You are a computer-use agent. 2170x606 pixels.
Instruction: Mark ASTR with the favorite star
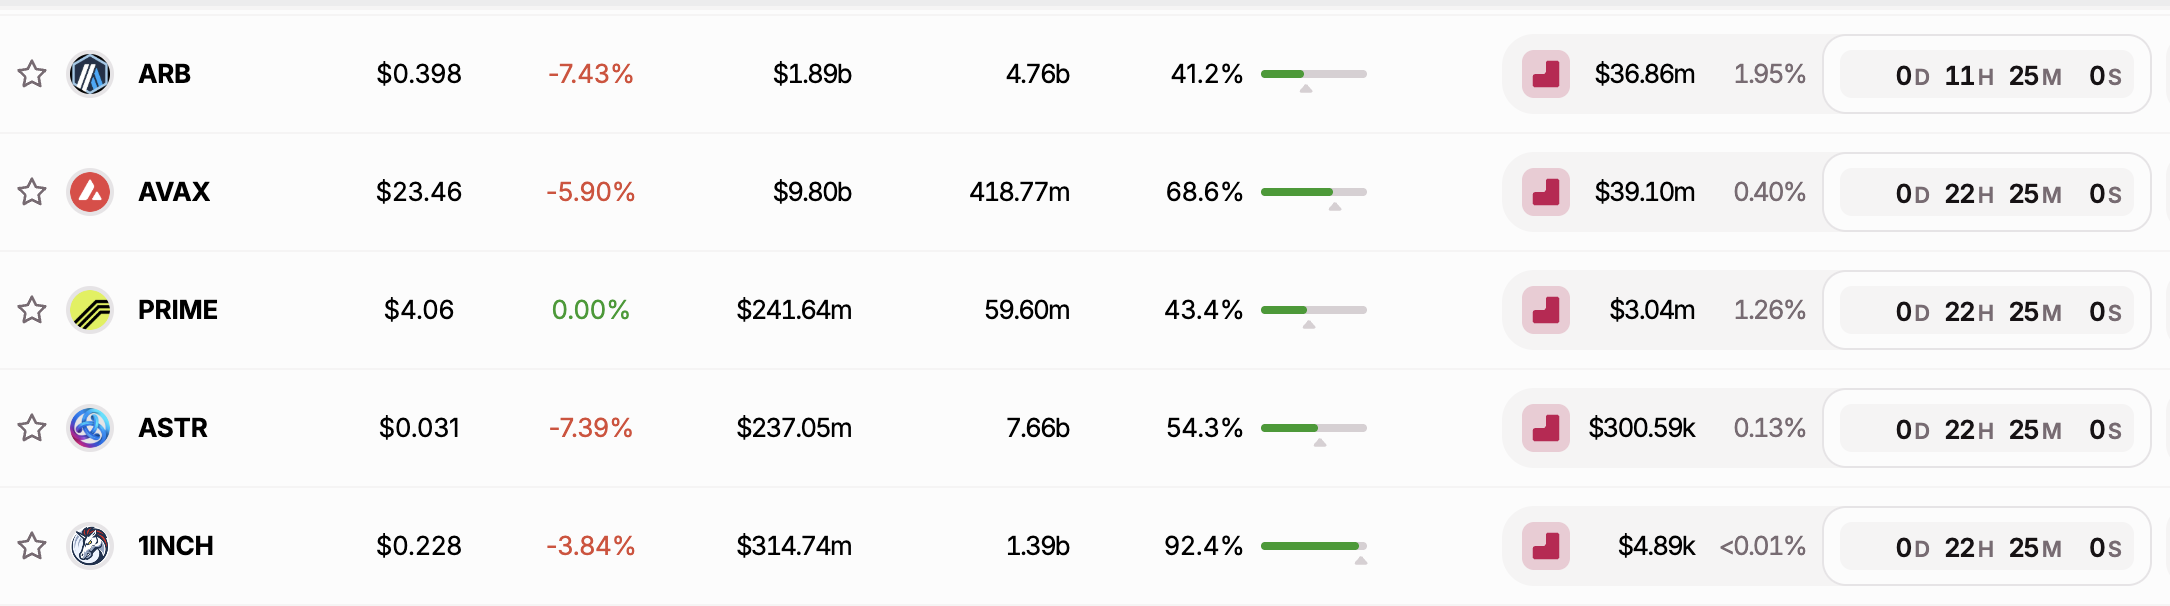tap(32, 428)
